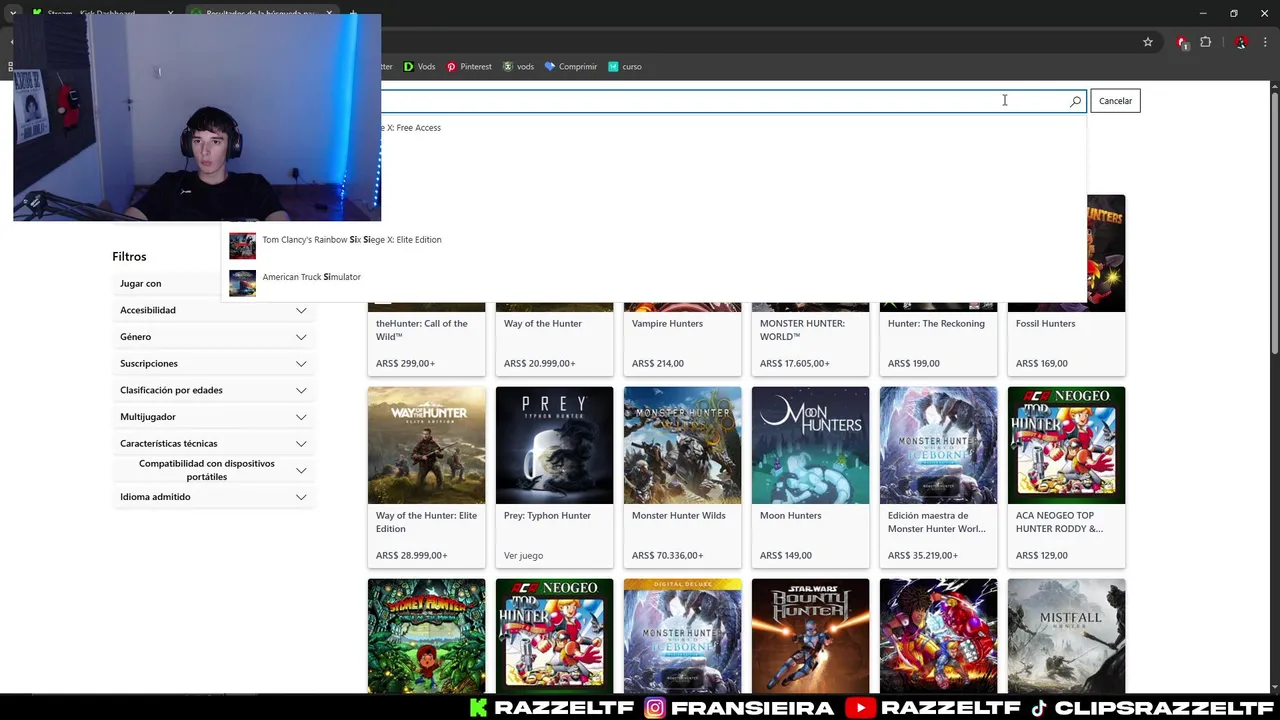Click American Truck Simulator suggestion thumbnail
Image resolution: width=1280 pixels, height=720 pixels.
[242, 283]
